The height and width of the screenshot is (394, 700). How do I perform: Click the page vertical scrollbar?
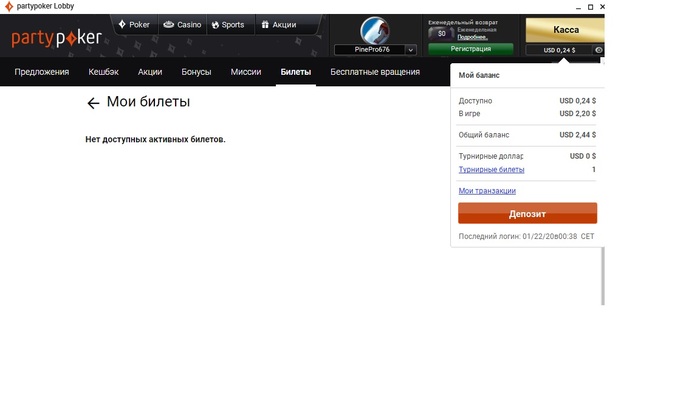point(603,276)
